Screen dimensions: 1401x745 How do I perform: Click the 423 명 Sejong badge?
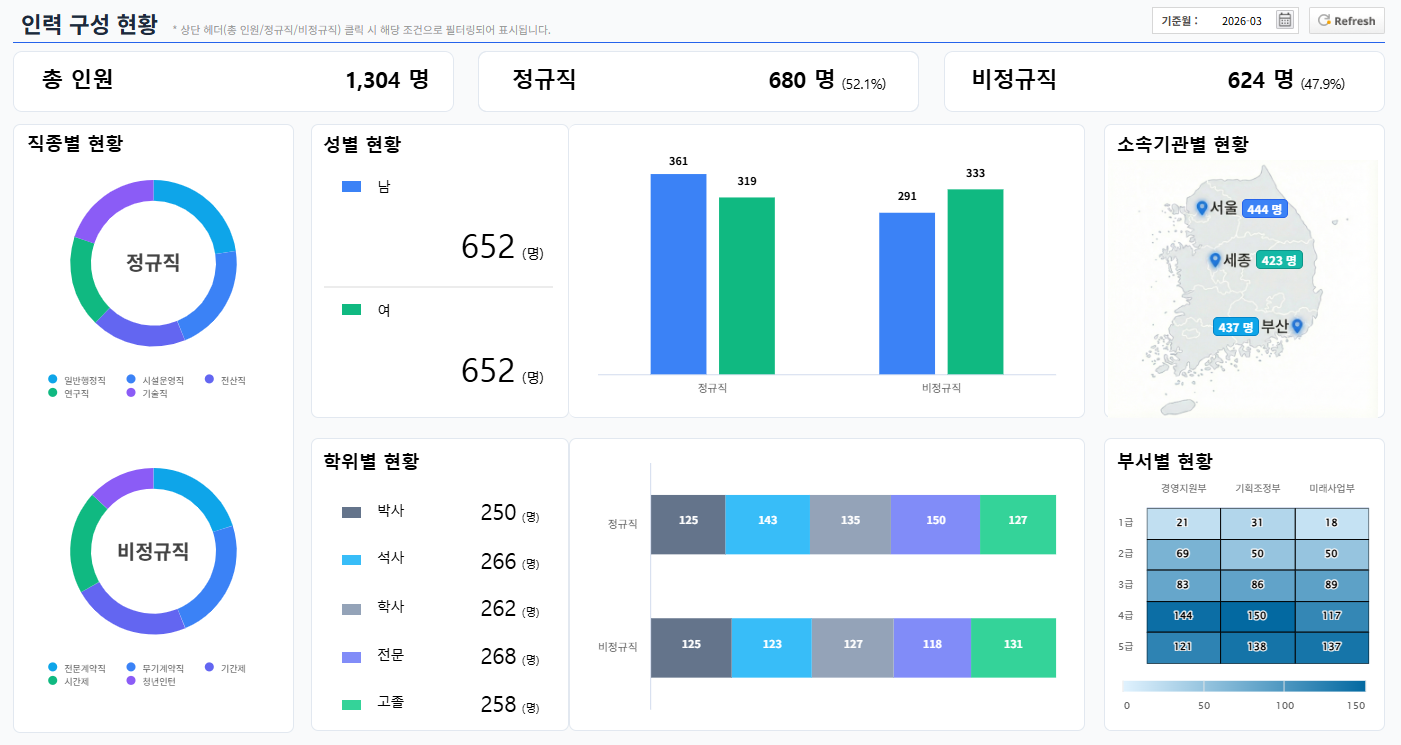tap(1279, 260)
